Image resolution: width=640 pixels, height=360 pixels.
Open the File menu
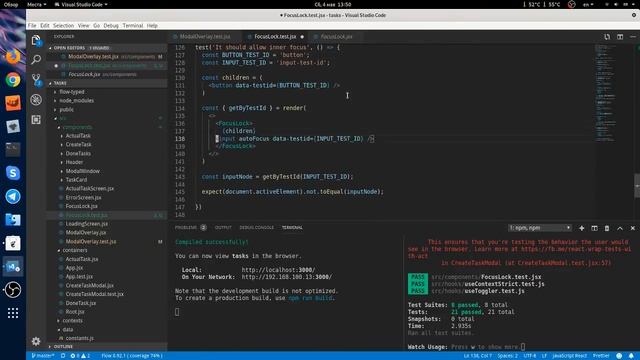click(32, 25)
